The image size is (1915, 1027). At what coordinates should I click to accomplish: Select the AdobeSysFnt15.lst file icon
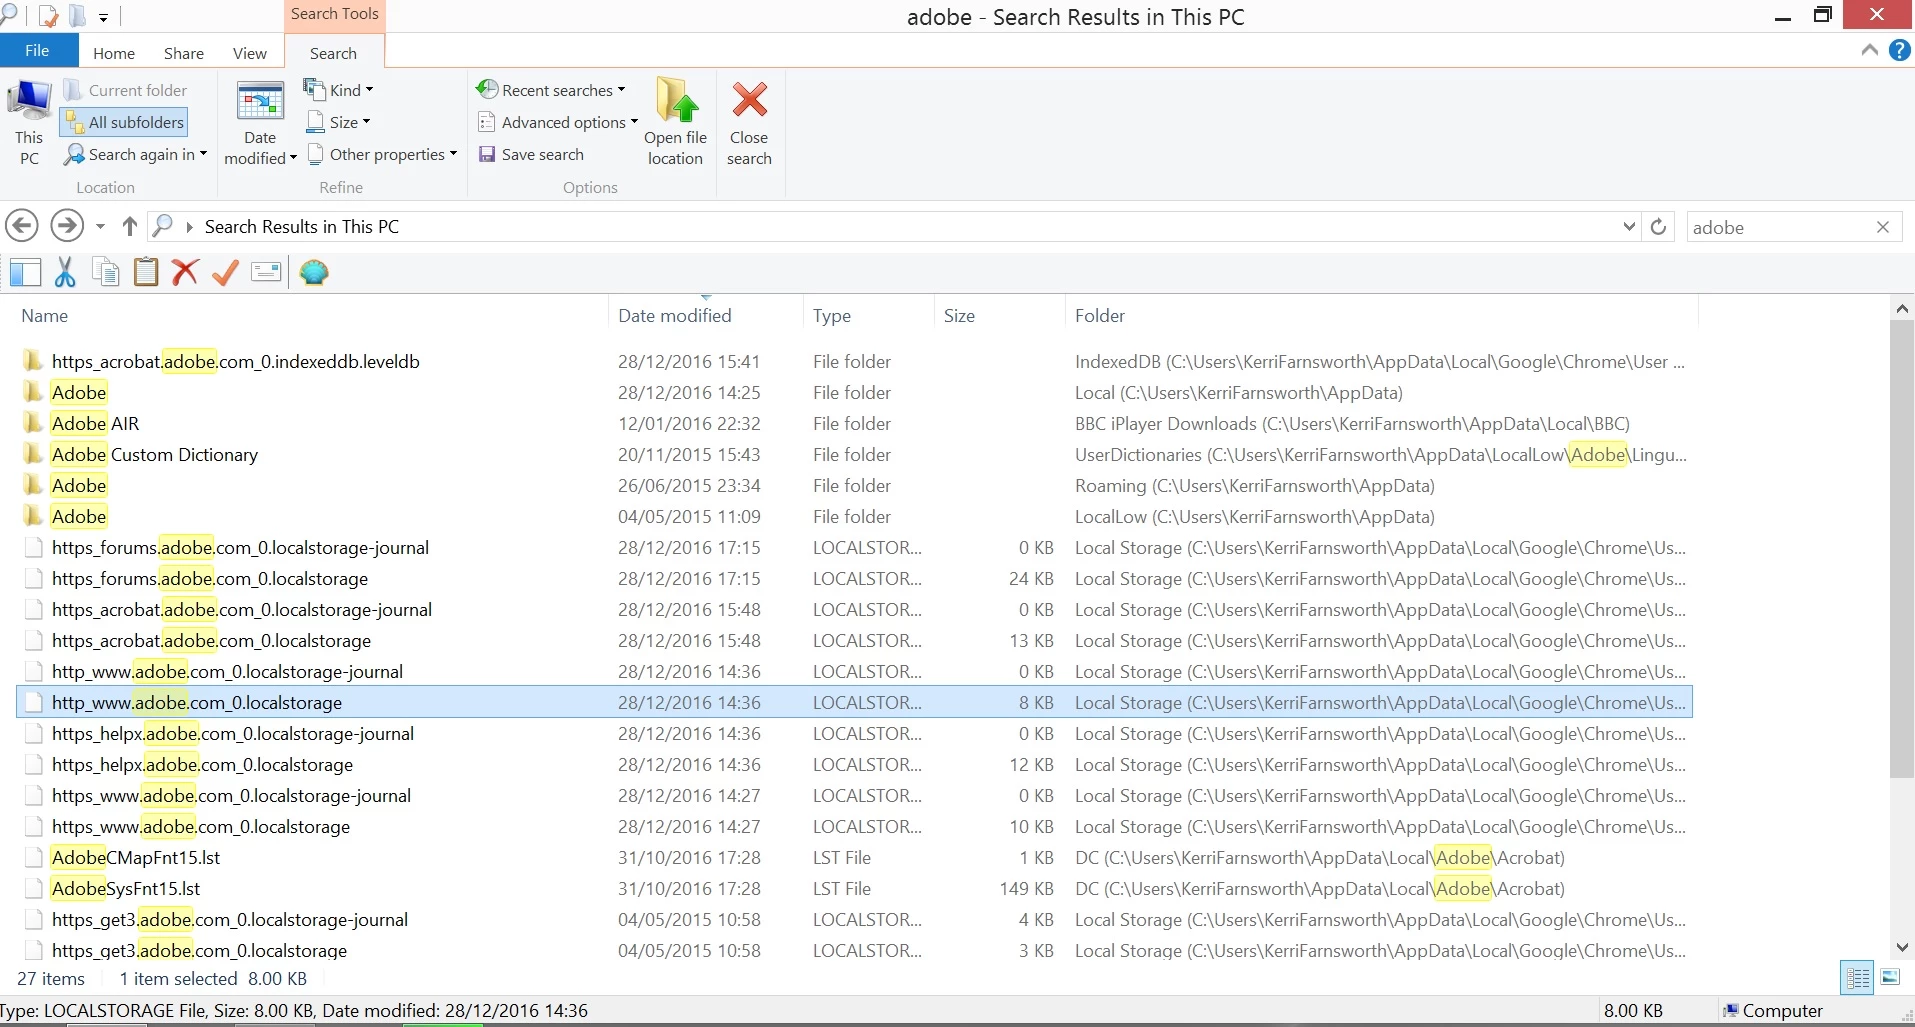pos(34,888)
